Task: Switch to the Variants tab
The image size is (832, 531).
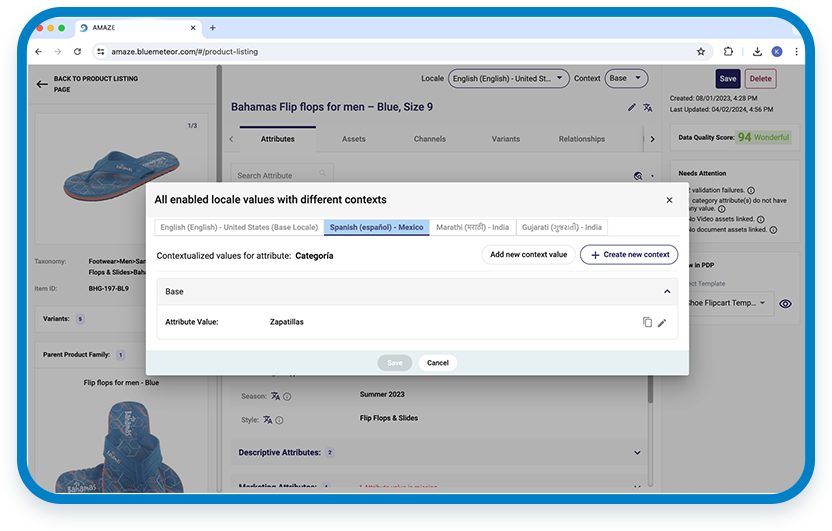Action: pyautogui.click(x=505, y=139)
